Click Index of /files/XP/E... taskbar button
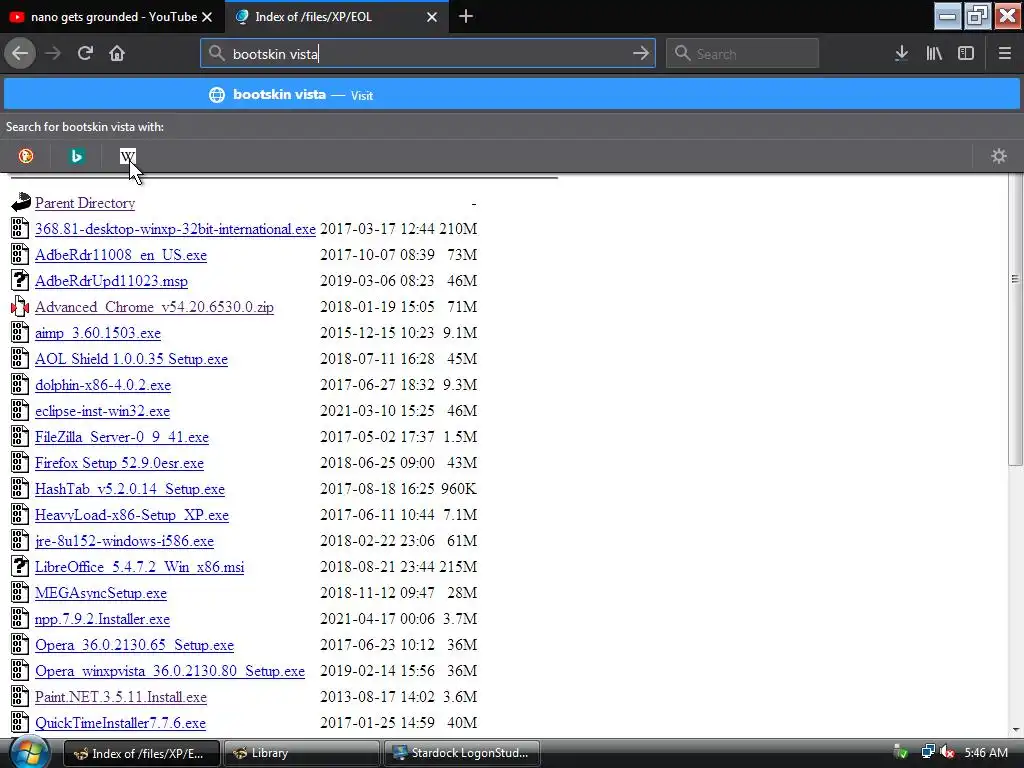Screen dimensions: 1024x768 tap(141, 753)
